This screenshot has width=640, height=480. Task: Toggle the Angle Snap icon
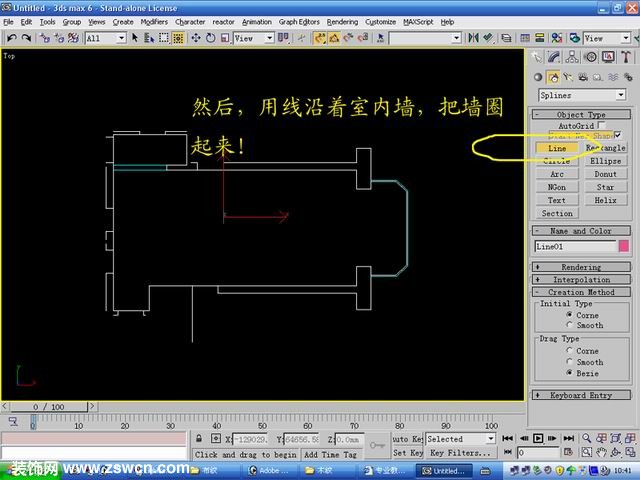coord(334,38)
